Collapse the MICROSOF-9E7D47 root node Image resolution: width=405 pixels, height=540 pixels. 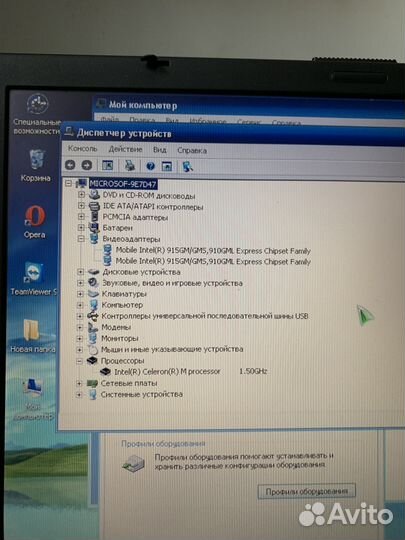click(69, 183)
